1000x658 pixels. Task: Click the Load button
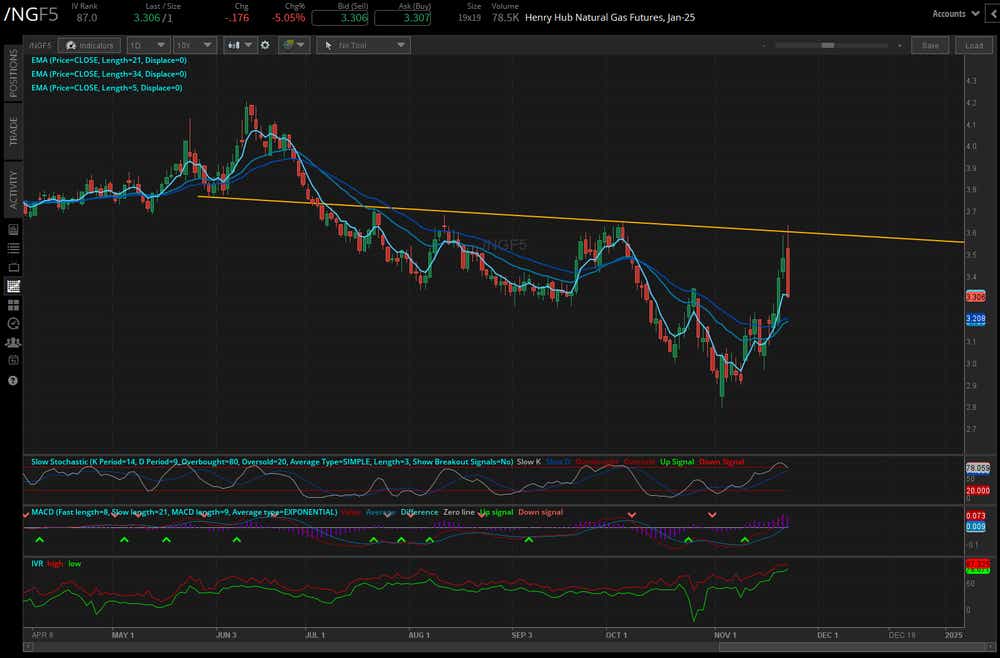(973, 45)
